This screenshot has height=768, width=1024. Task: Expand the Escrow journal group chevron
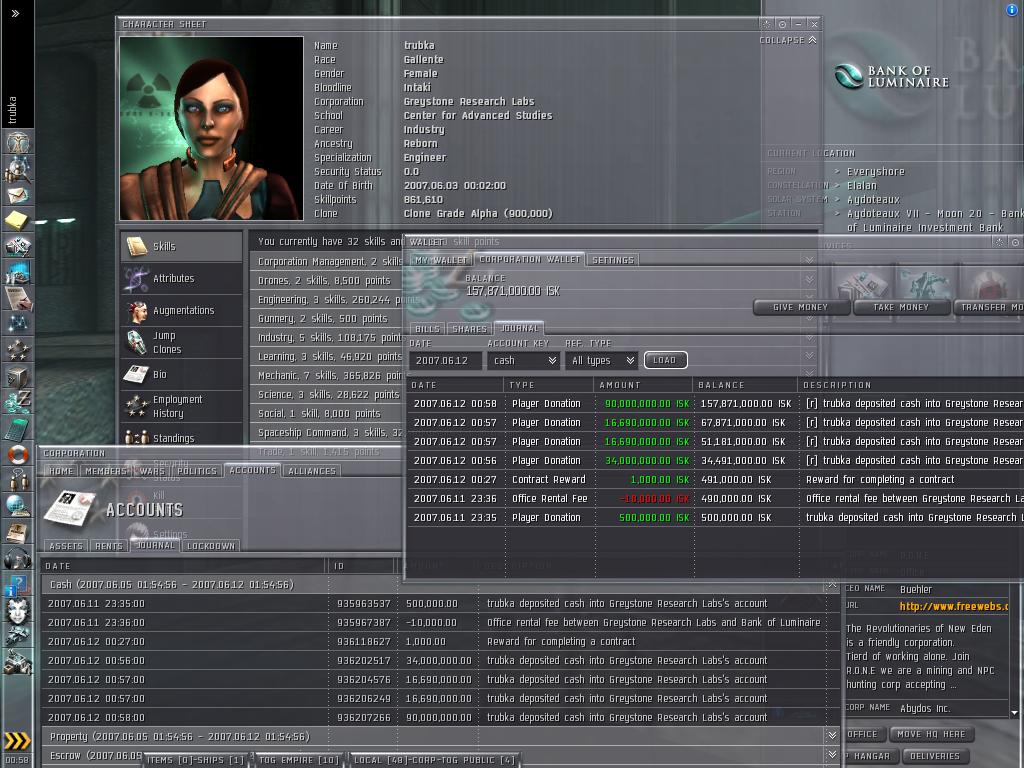832,755
